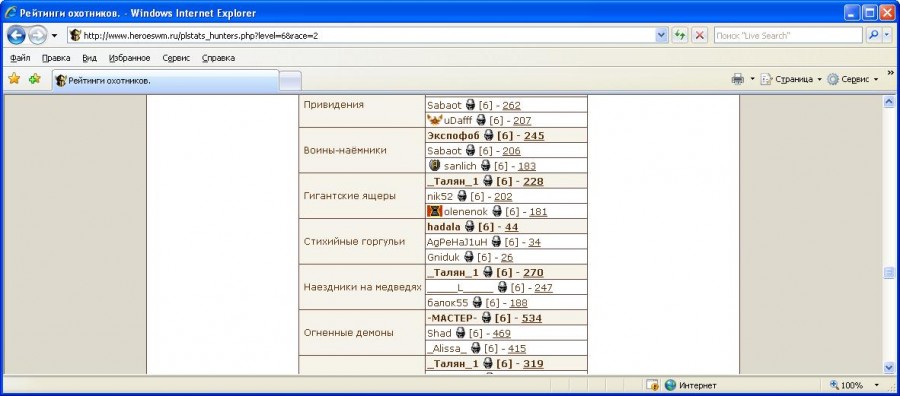This screenshot has width=900, height=396.
Task: Click the helmet icon beside балок55
Action: click(476, 302)
